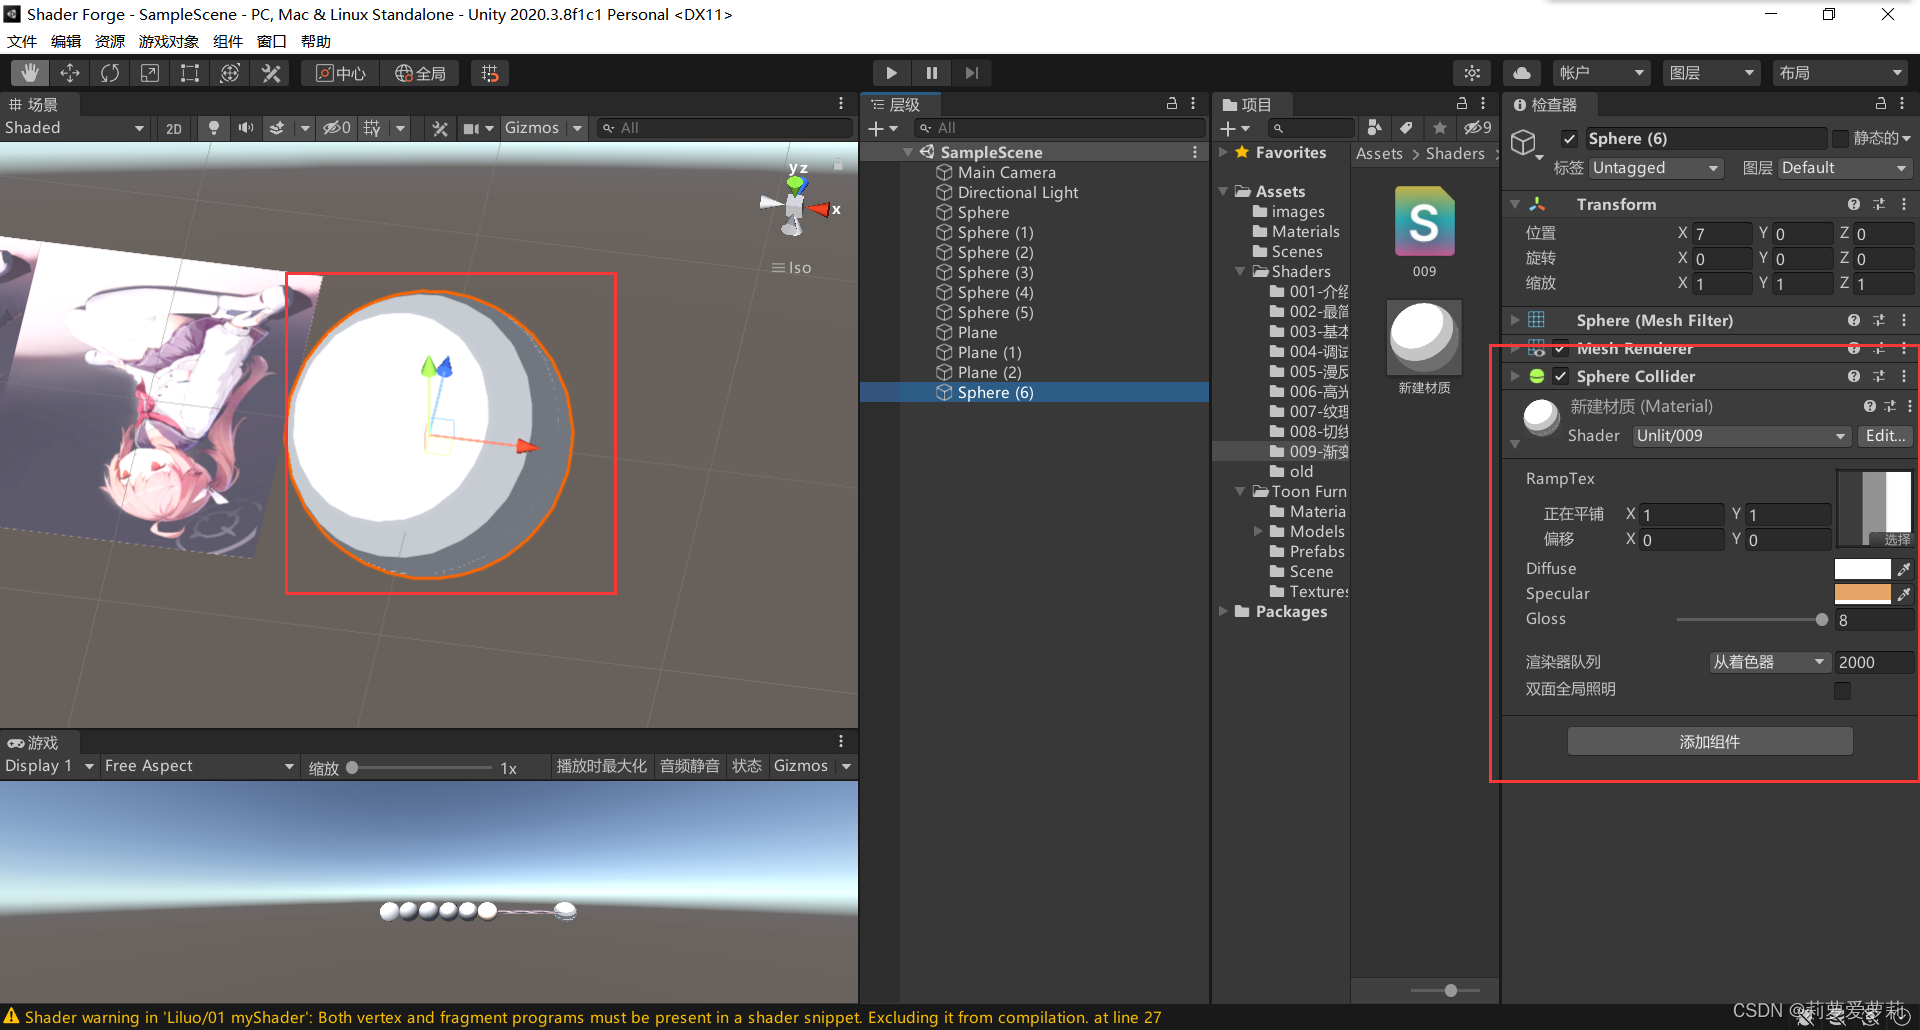Select the Move tool
Viewport: 1920px width, 1030px height.
70,73
